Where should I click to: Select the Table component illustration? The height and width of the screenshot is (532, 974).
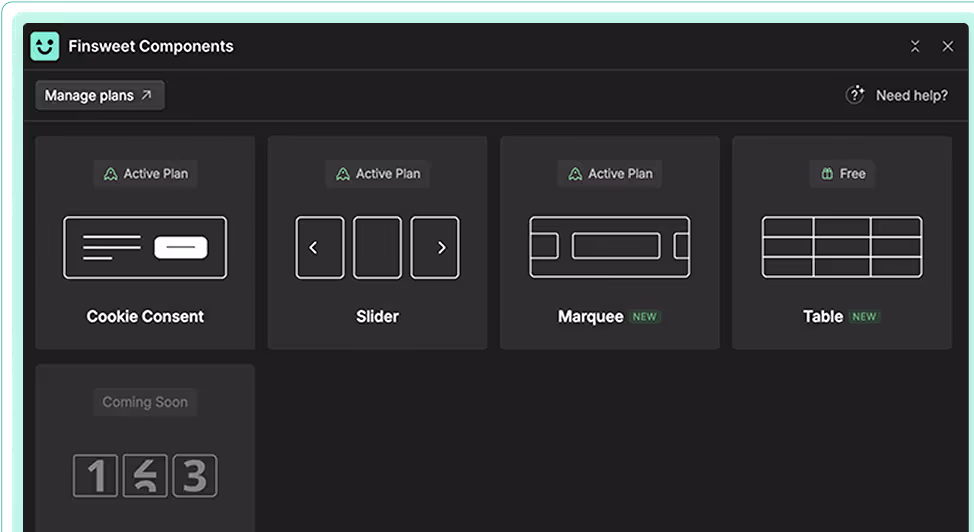click(x=842, y=247)
